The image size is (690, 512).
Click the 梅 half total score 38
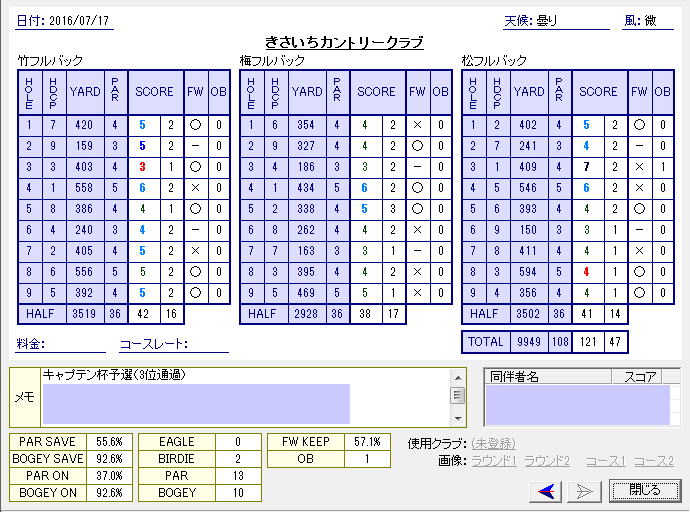(365, 314)
